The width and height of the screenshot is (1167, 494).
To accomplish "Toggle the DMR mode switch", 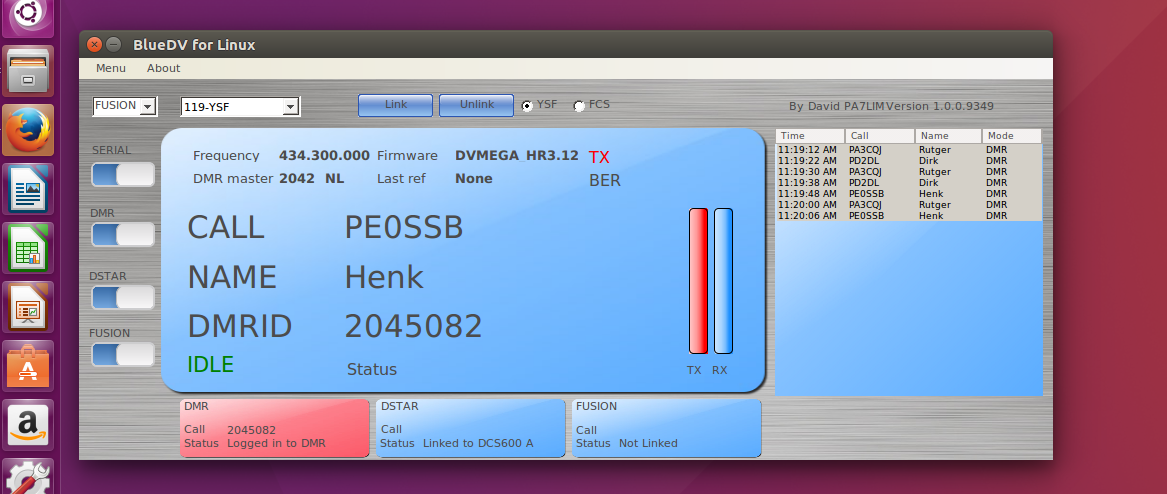I will (x=123, y=235).
